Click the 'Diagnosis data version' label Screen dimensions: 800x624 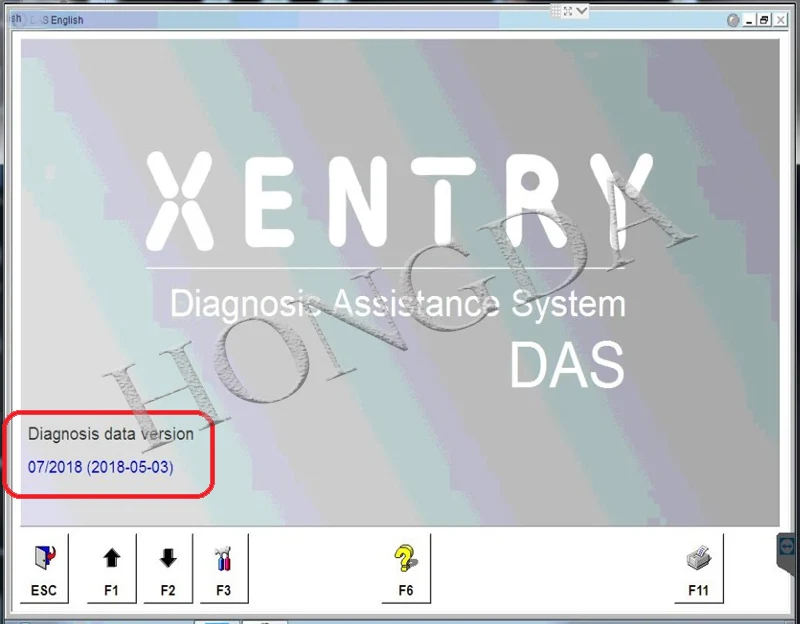pyautogui.click(x=111, y=434)
